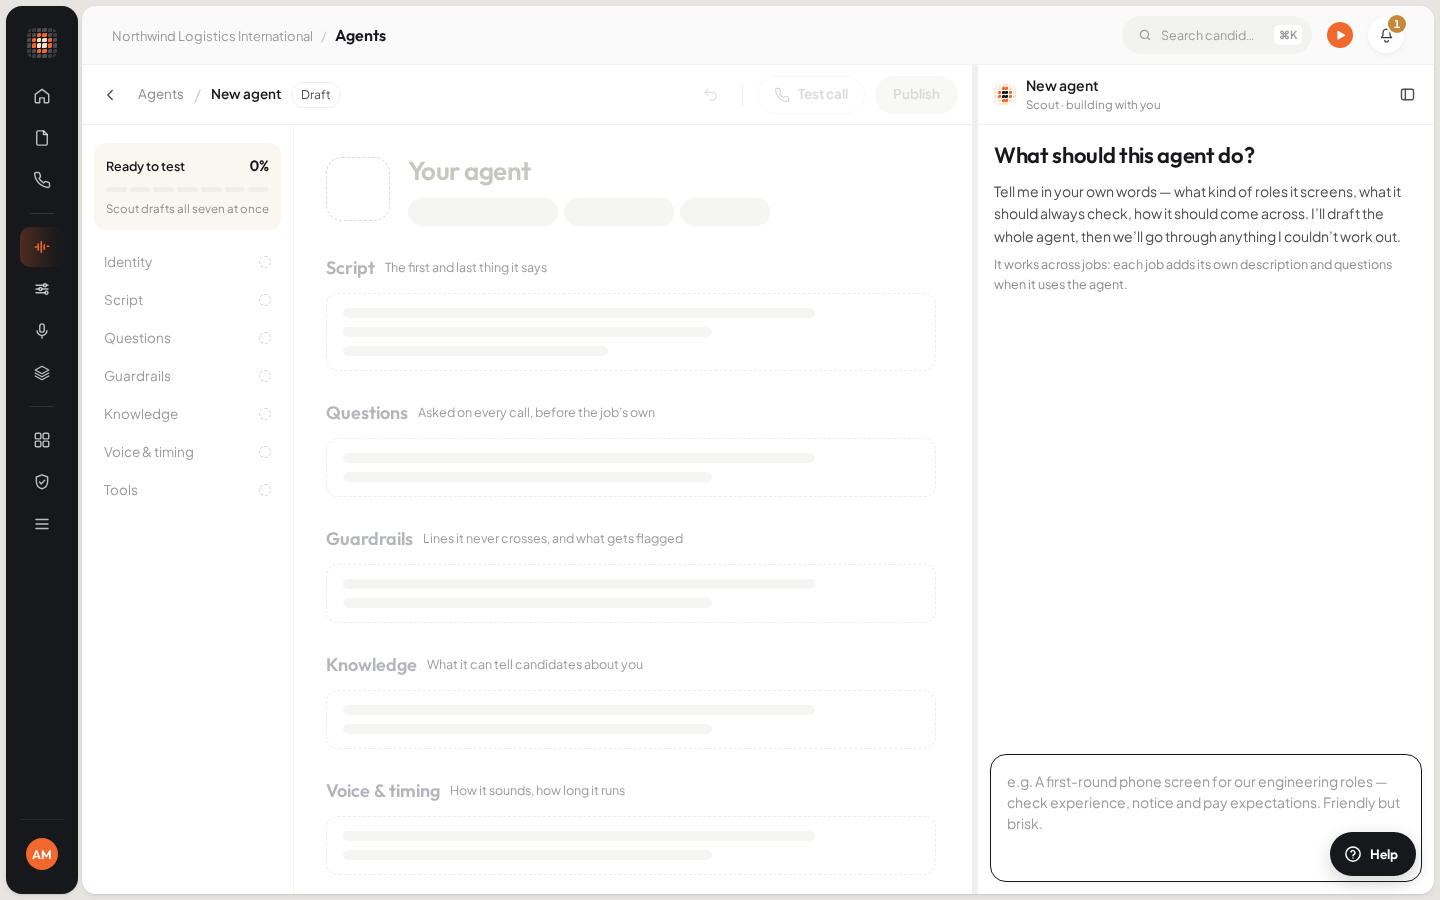Open the Home icon in sidebar
The image size is (1440, 900).
coord(42,96)
